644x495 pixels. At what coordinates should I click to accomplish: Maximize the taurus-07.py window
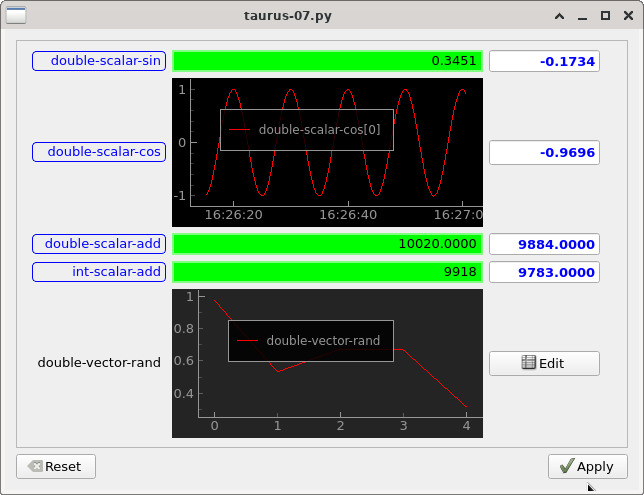click(605, 16)
